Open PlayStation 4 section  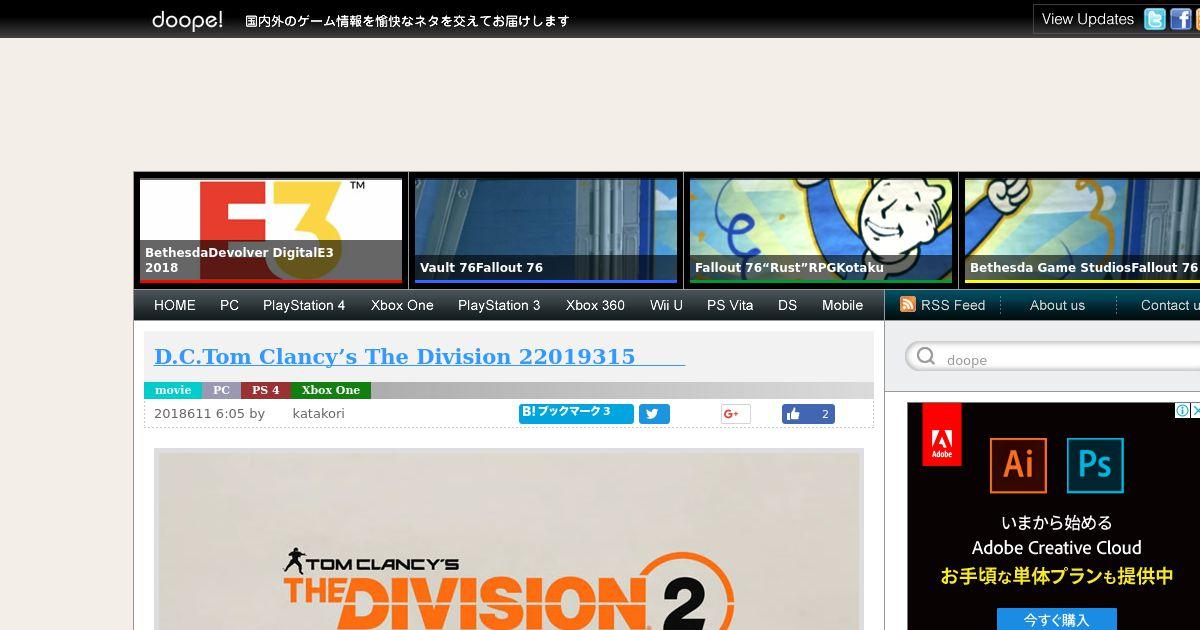(x=304, y=305)
